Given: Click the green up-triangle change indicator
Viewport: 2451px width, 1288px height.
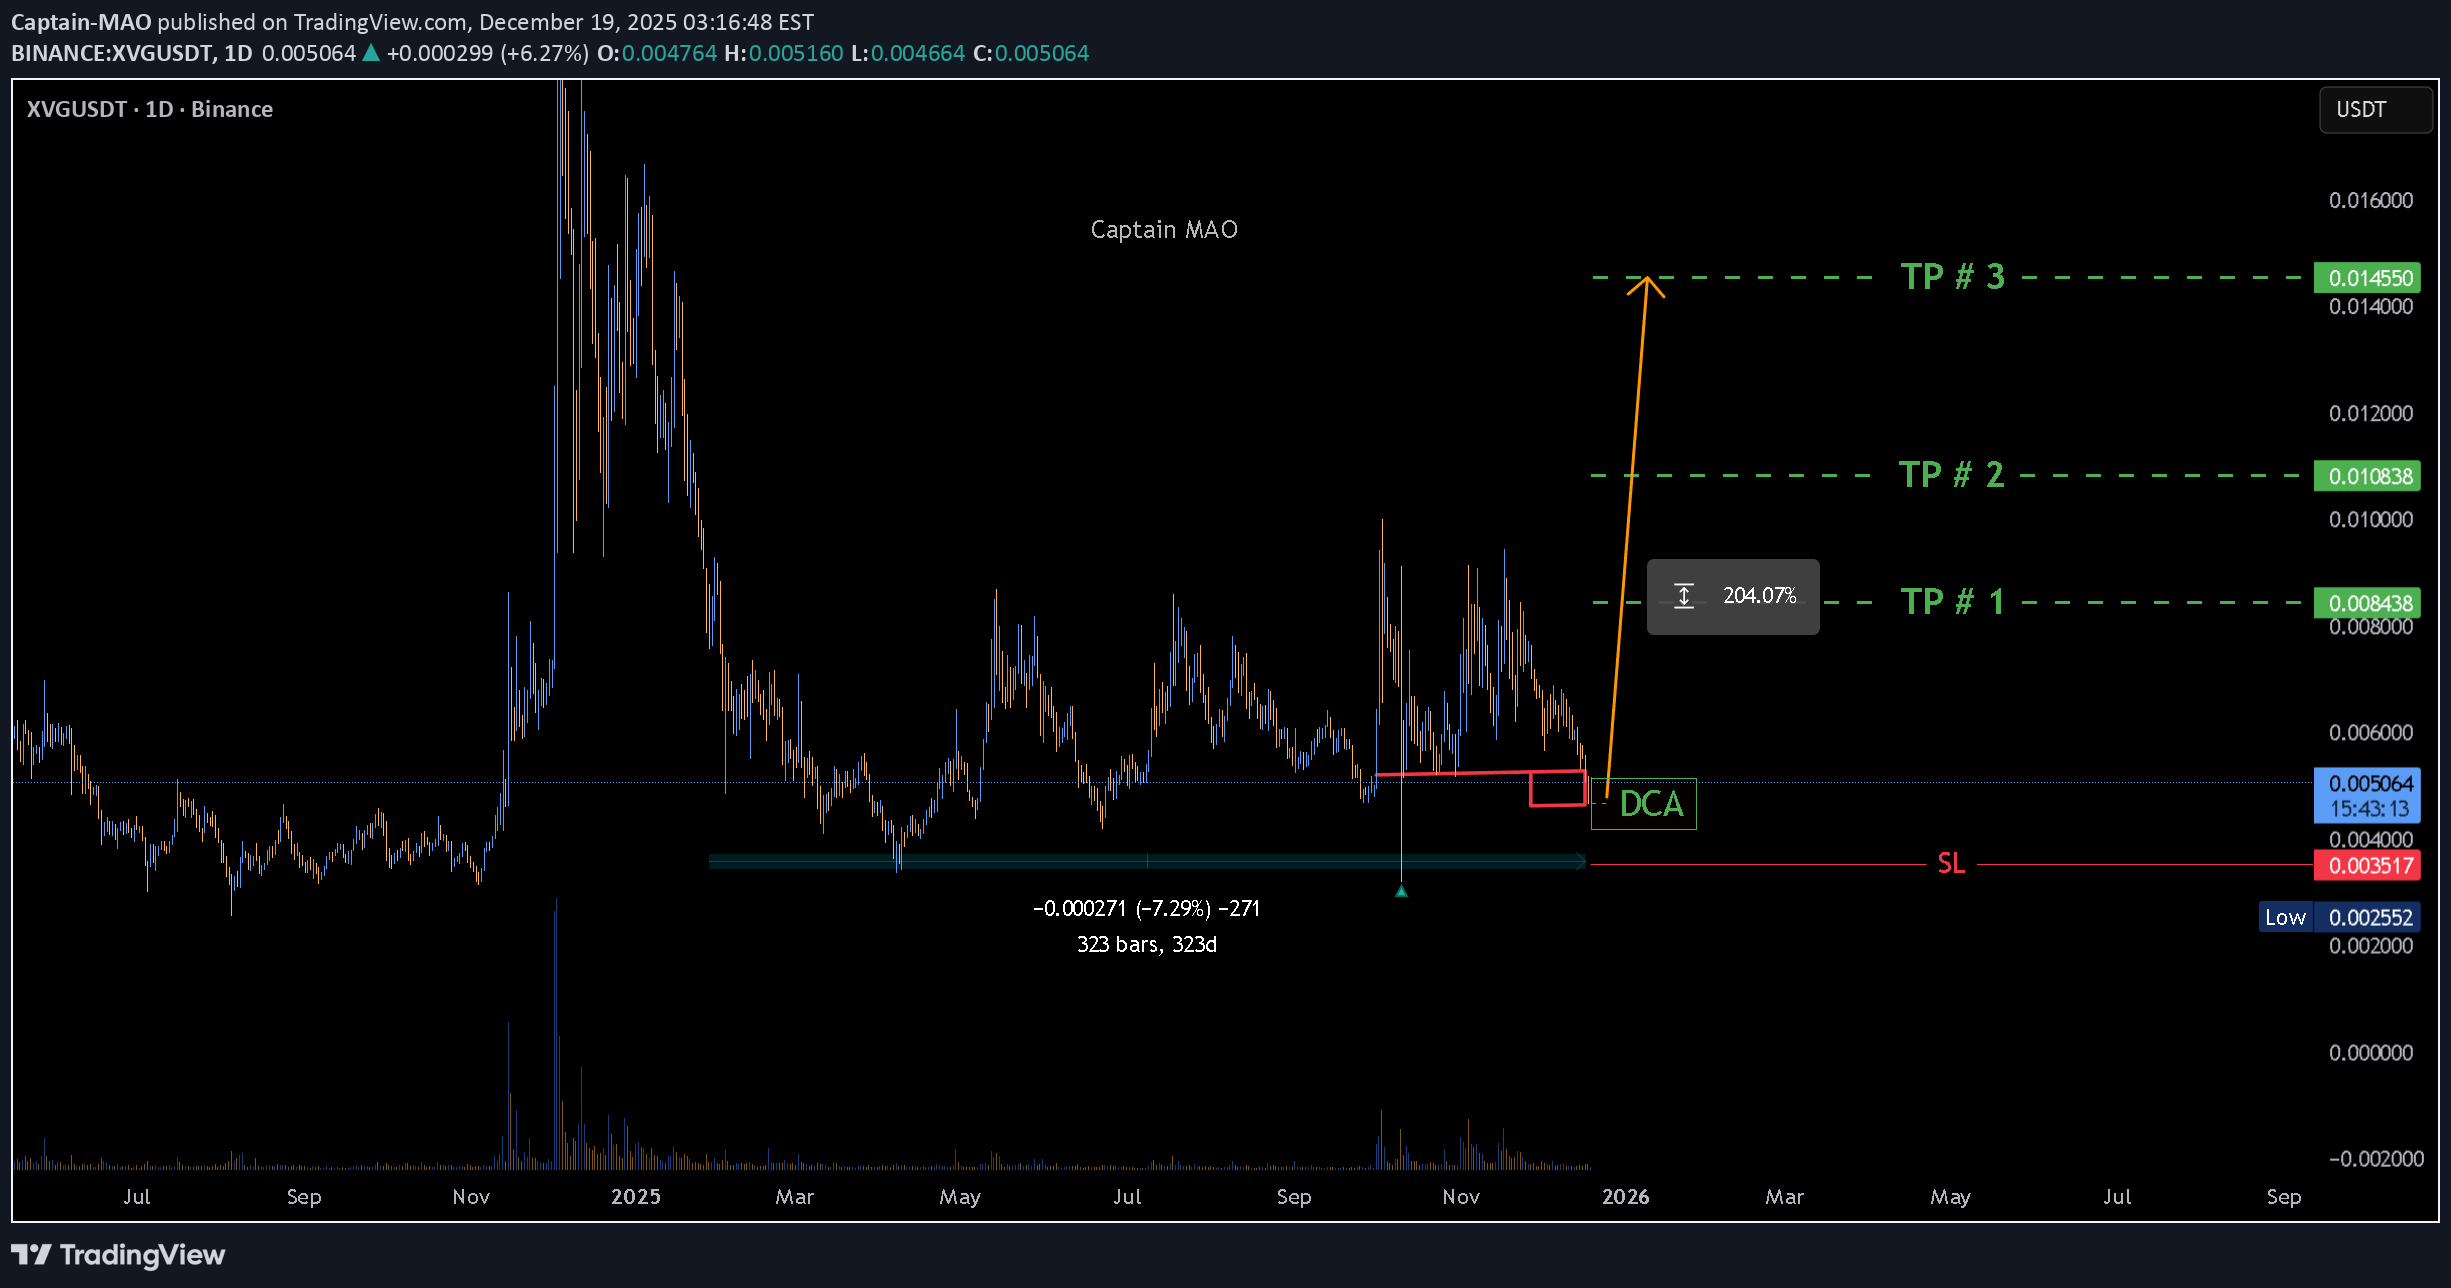Looking at the screenshot, I should tap(373, 53).
